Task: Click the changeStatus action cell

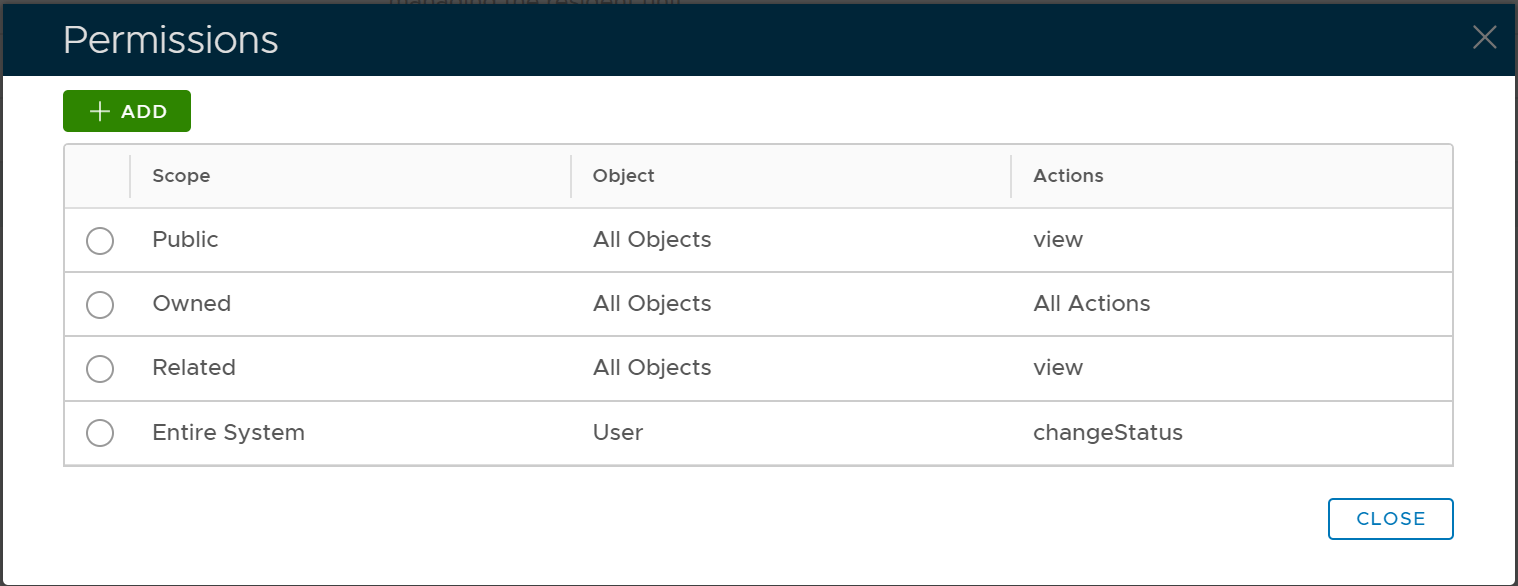Action: point(1107,433)
